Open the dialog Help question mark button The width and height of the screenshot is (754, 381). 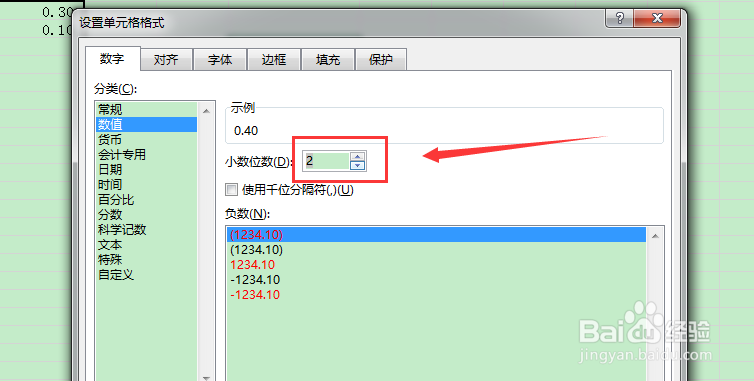click(619, 19)
